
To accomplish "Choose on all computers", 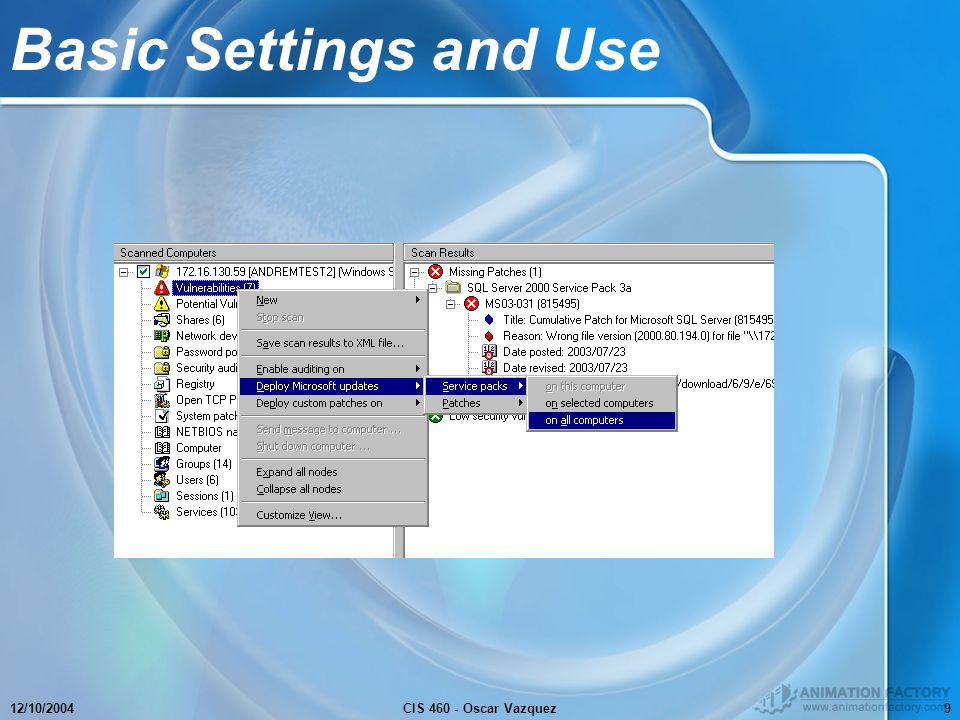I will (x=602, y=420).
